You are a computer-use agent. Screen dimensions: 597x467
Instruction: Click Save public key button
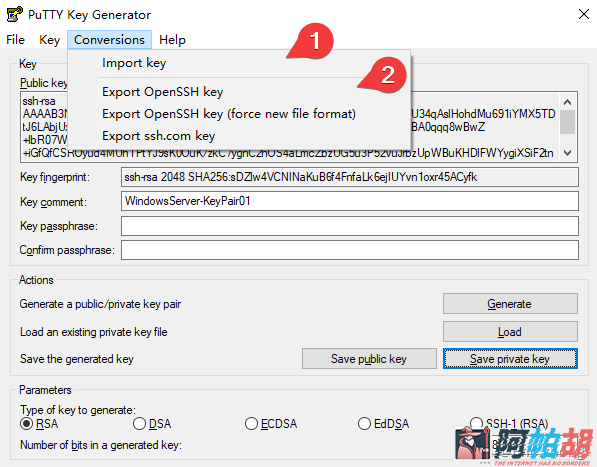pyautogui.click(x=369, y=359)
